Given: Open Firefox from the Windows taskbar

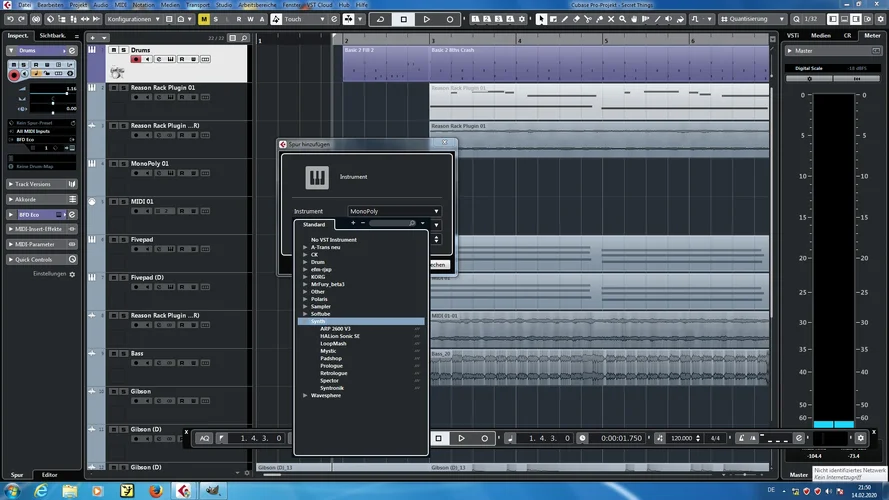Looking at the screenshot, I should click(x=155, y=490).
